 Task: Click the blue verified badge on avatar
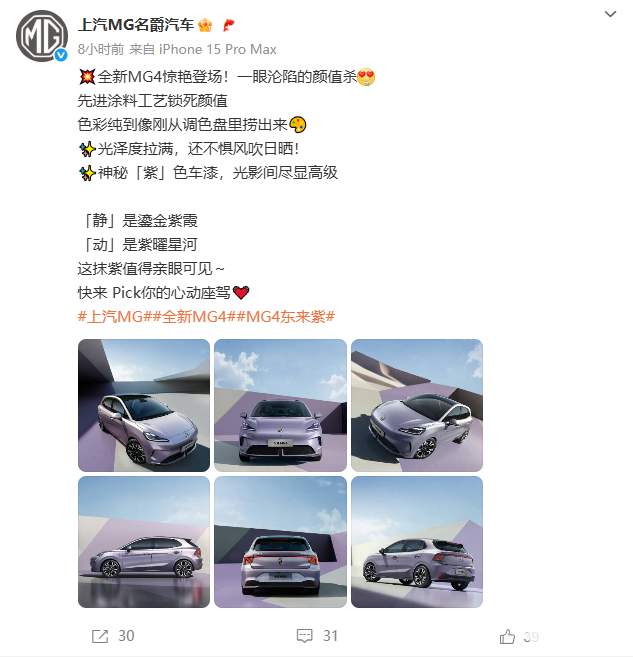[62, 55]
